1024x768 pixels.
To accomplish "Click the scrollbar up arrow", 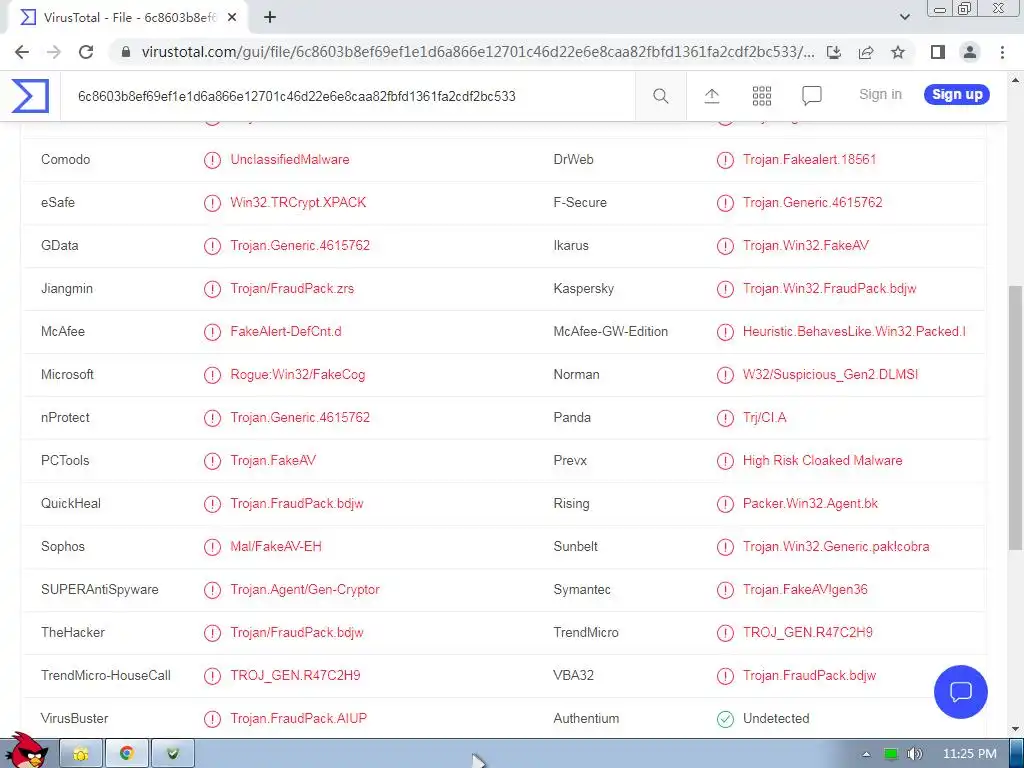I will tap(1015, 80).
